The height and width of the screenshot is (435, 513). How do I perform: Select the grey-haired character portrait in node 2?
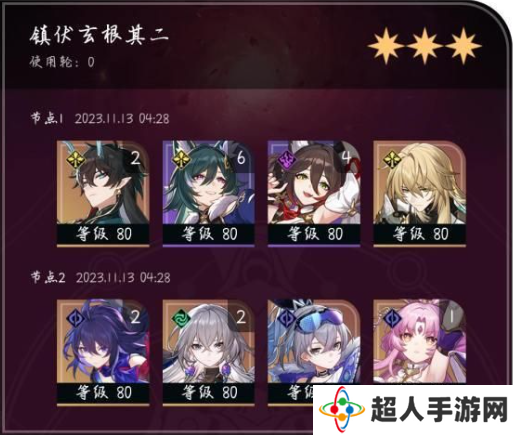[x=209, y=352]
